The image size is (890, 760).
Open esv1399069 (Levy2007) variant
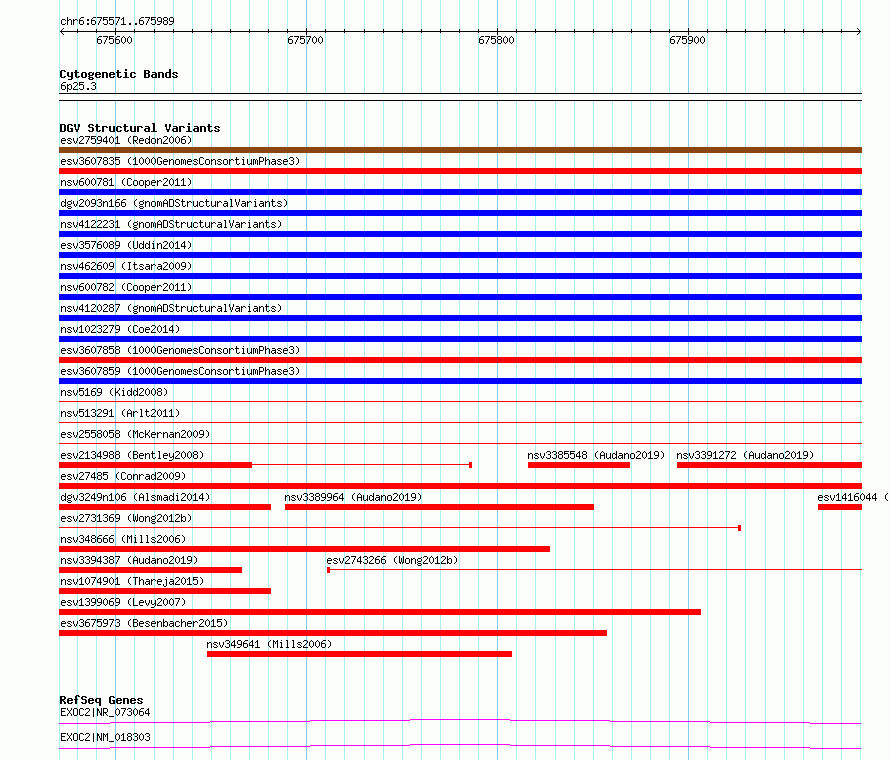[123, 602]
